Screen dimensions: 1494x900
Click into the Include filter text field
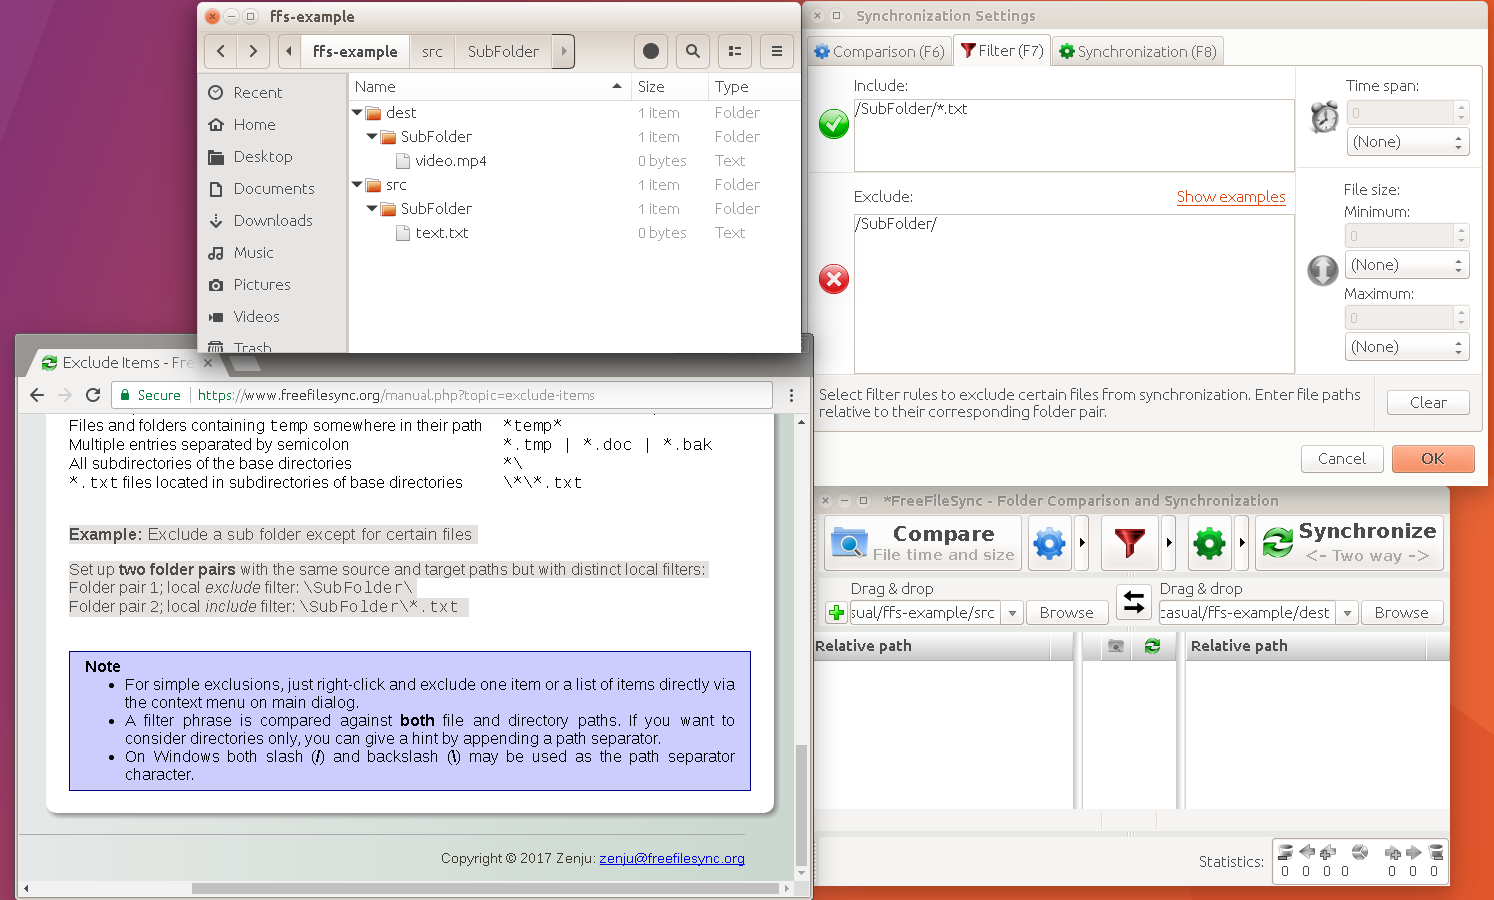pyautogui.click(x=1074, y=135)
